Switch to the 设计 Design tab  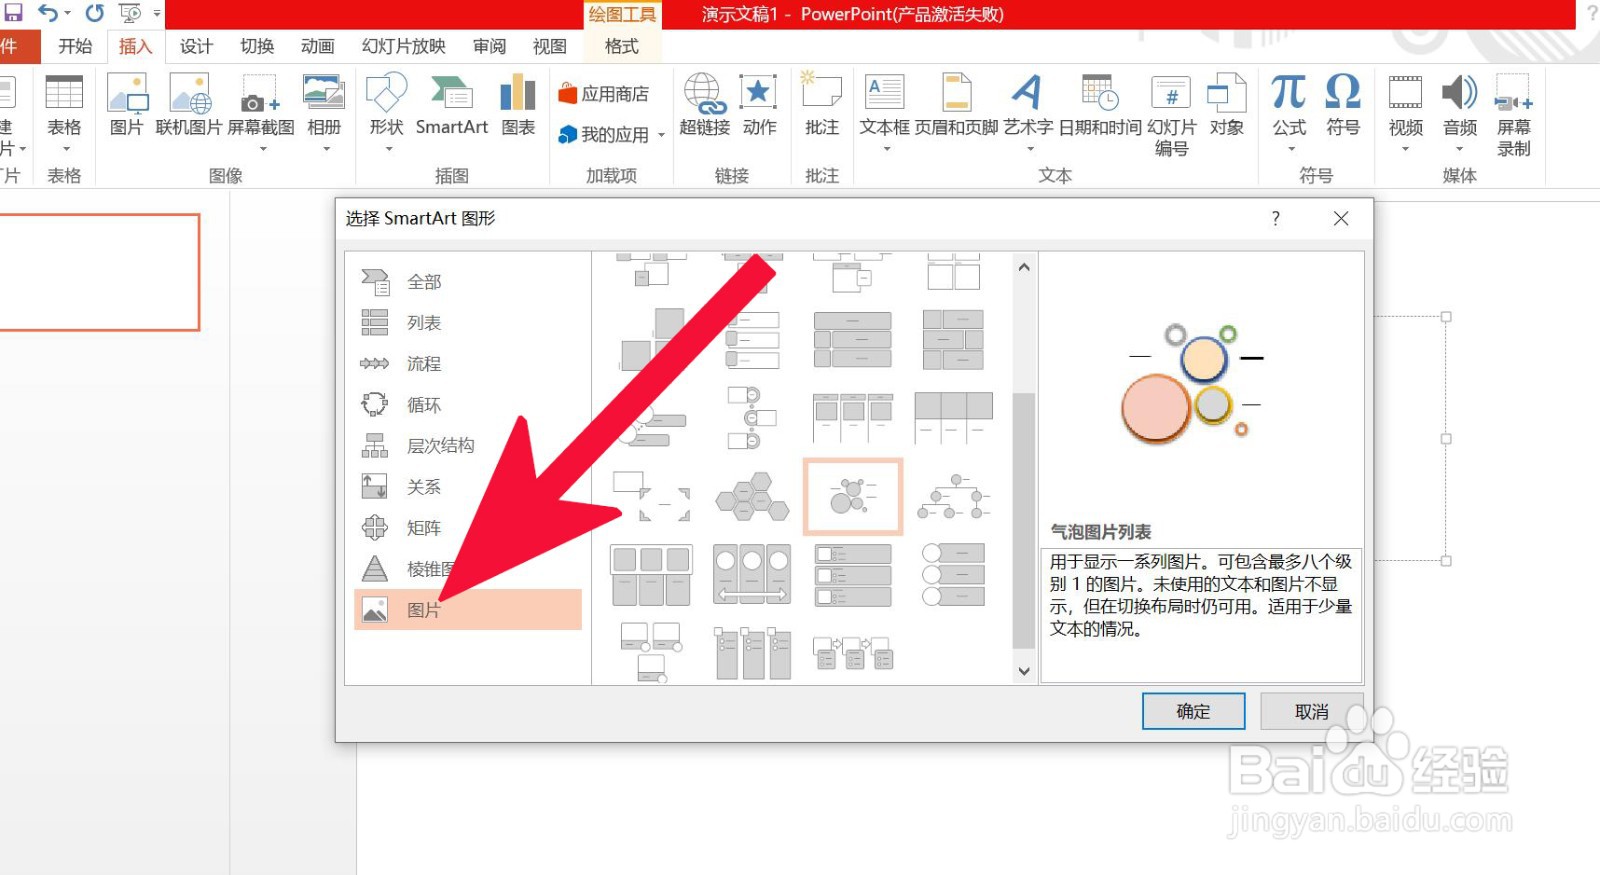click(196, 46)
